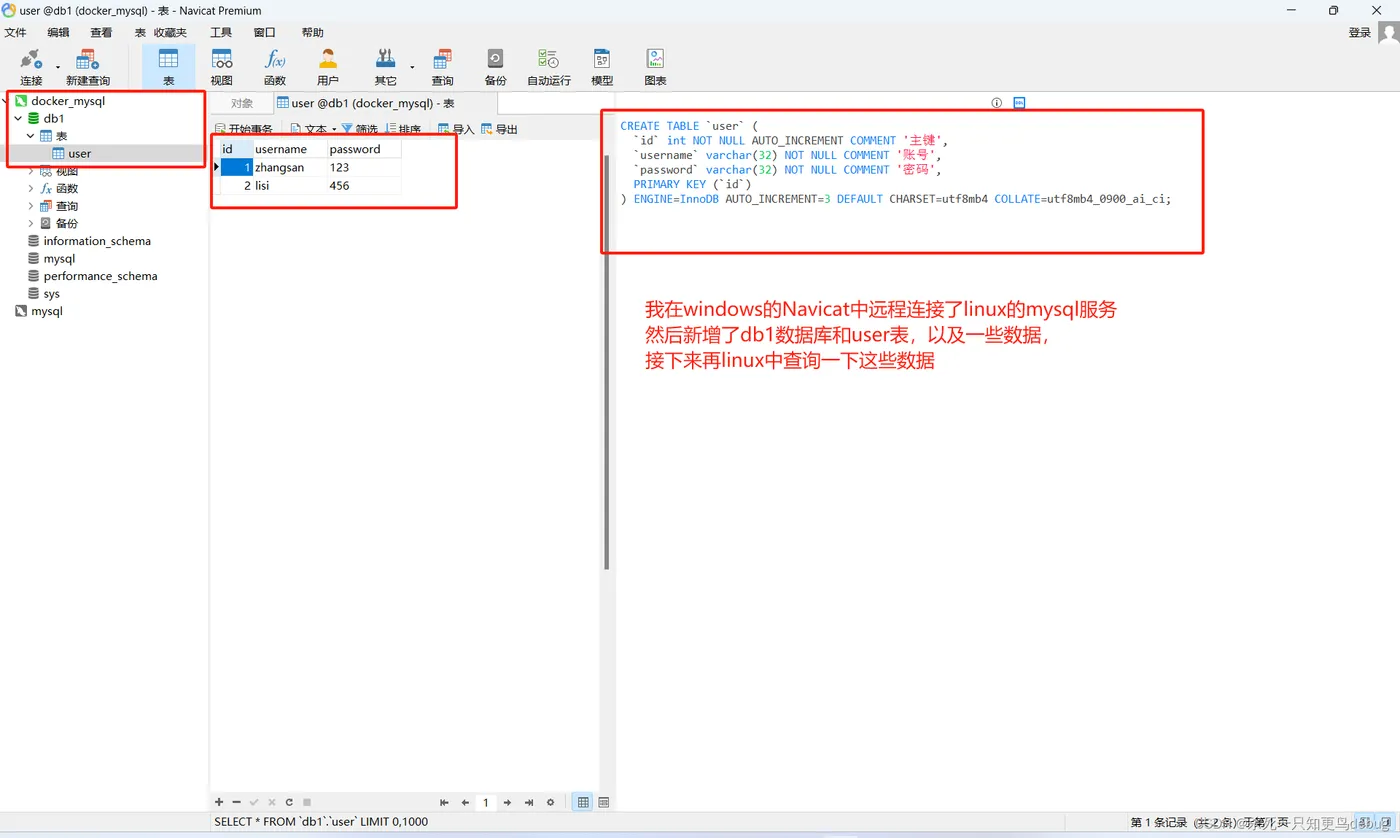Image resolution: width=1400 pixels, height=838 pixels.
Task: Go to last page of records
Action: 529,802
